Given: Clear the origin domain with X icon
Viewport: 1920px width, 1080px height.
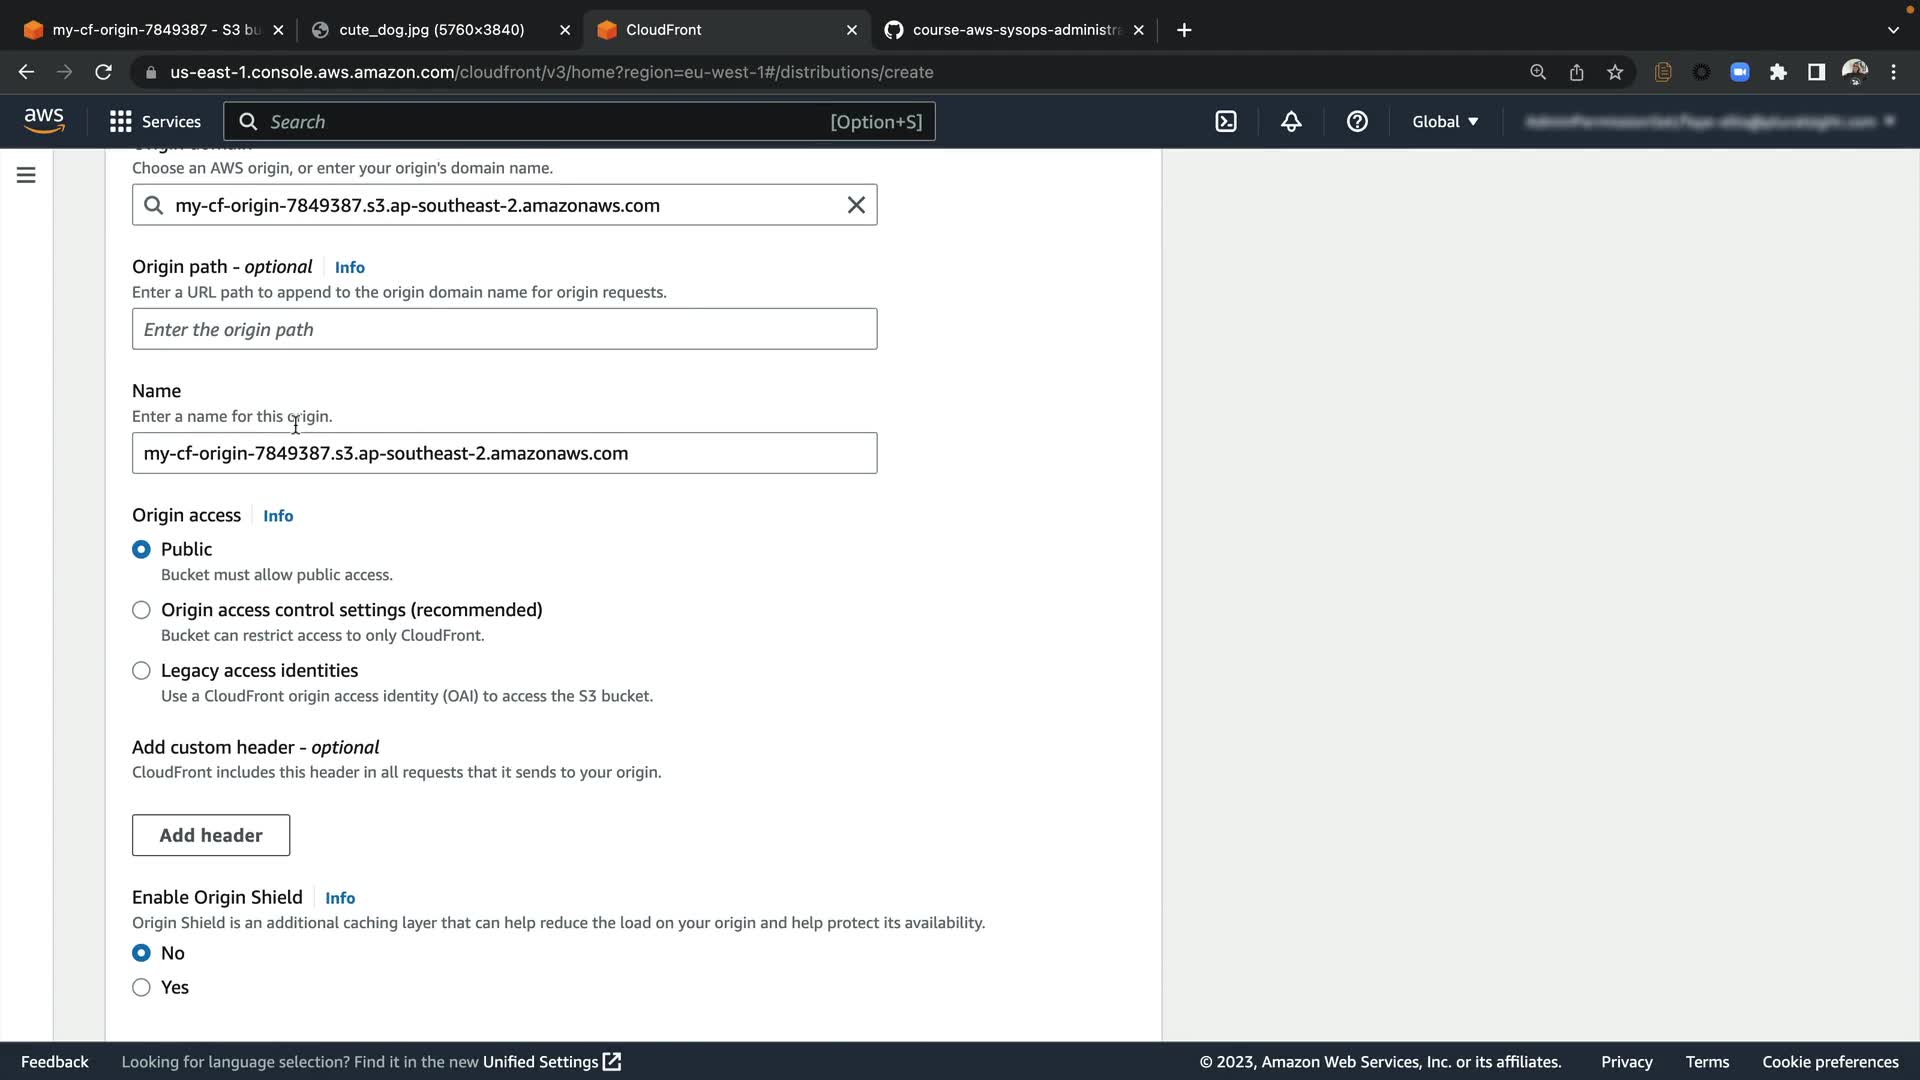Looking at the screenshot, I should pyautogui.click(x=856, y=205).
